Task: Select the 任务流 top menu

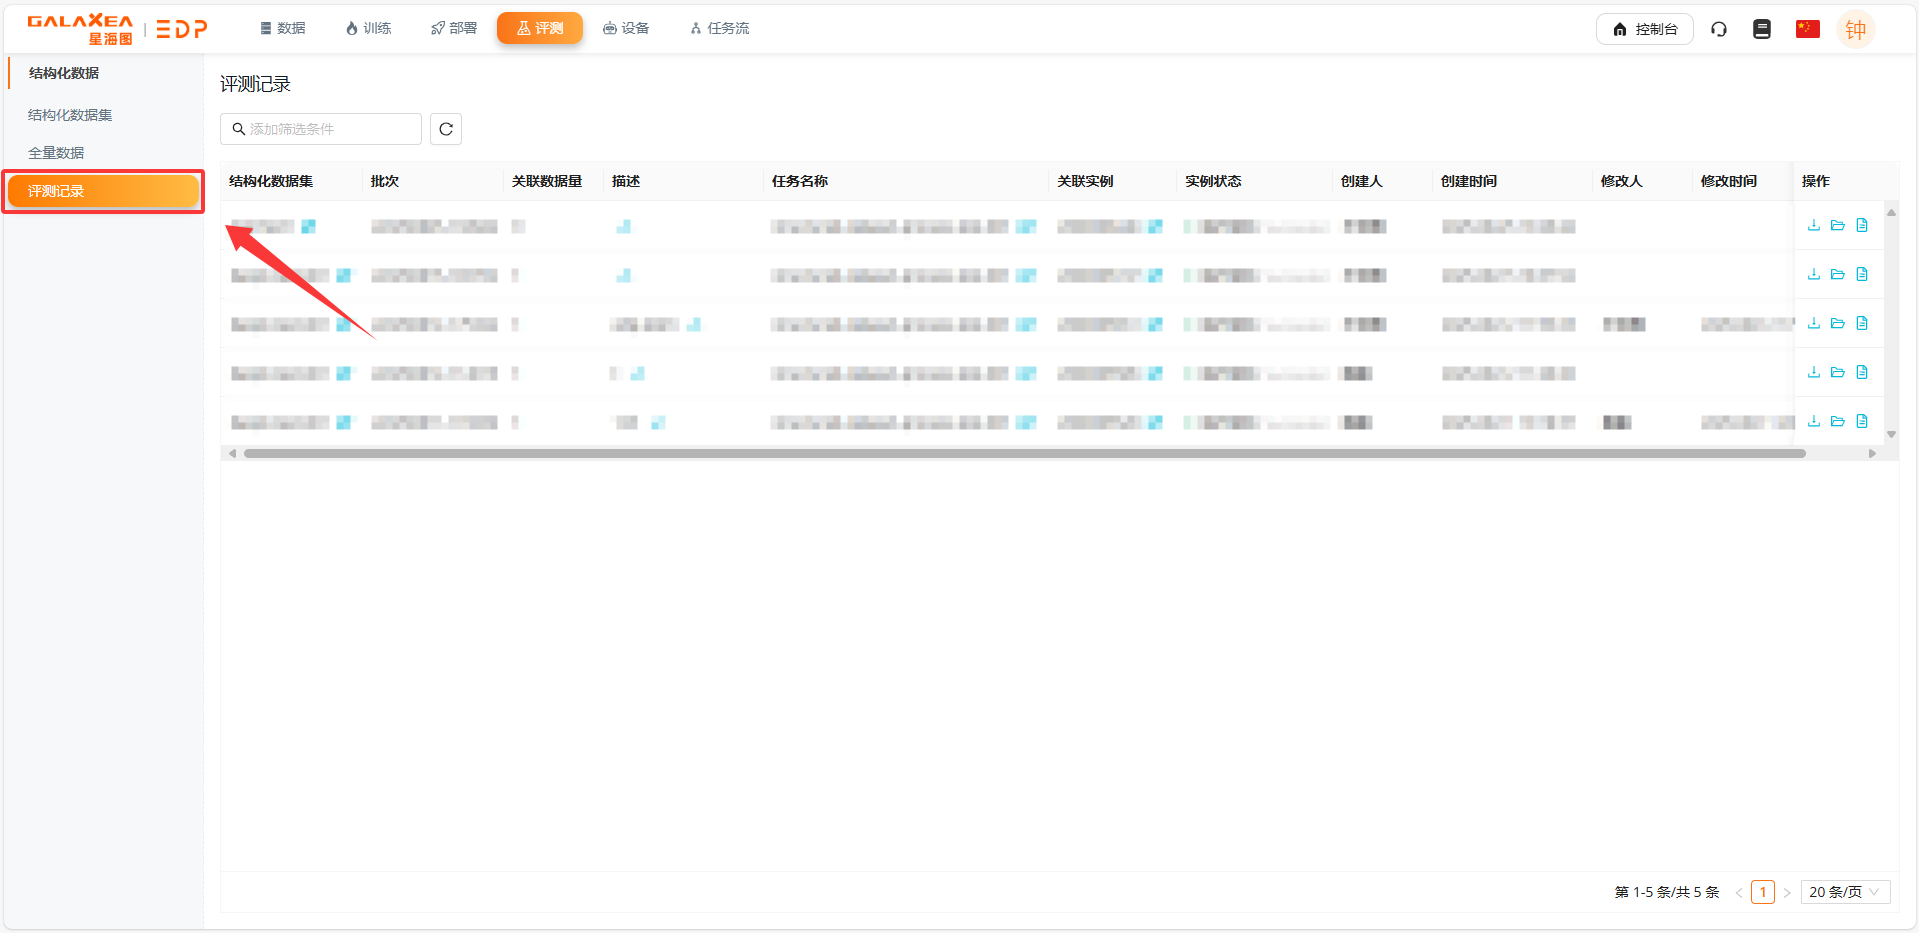Action: pyautogui.click(x=719, y=28)
